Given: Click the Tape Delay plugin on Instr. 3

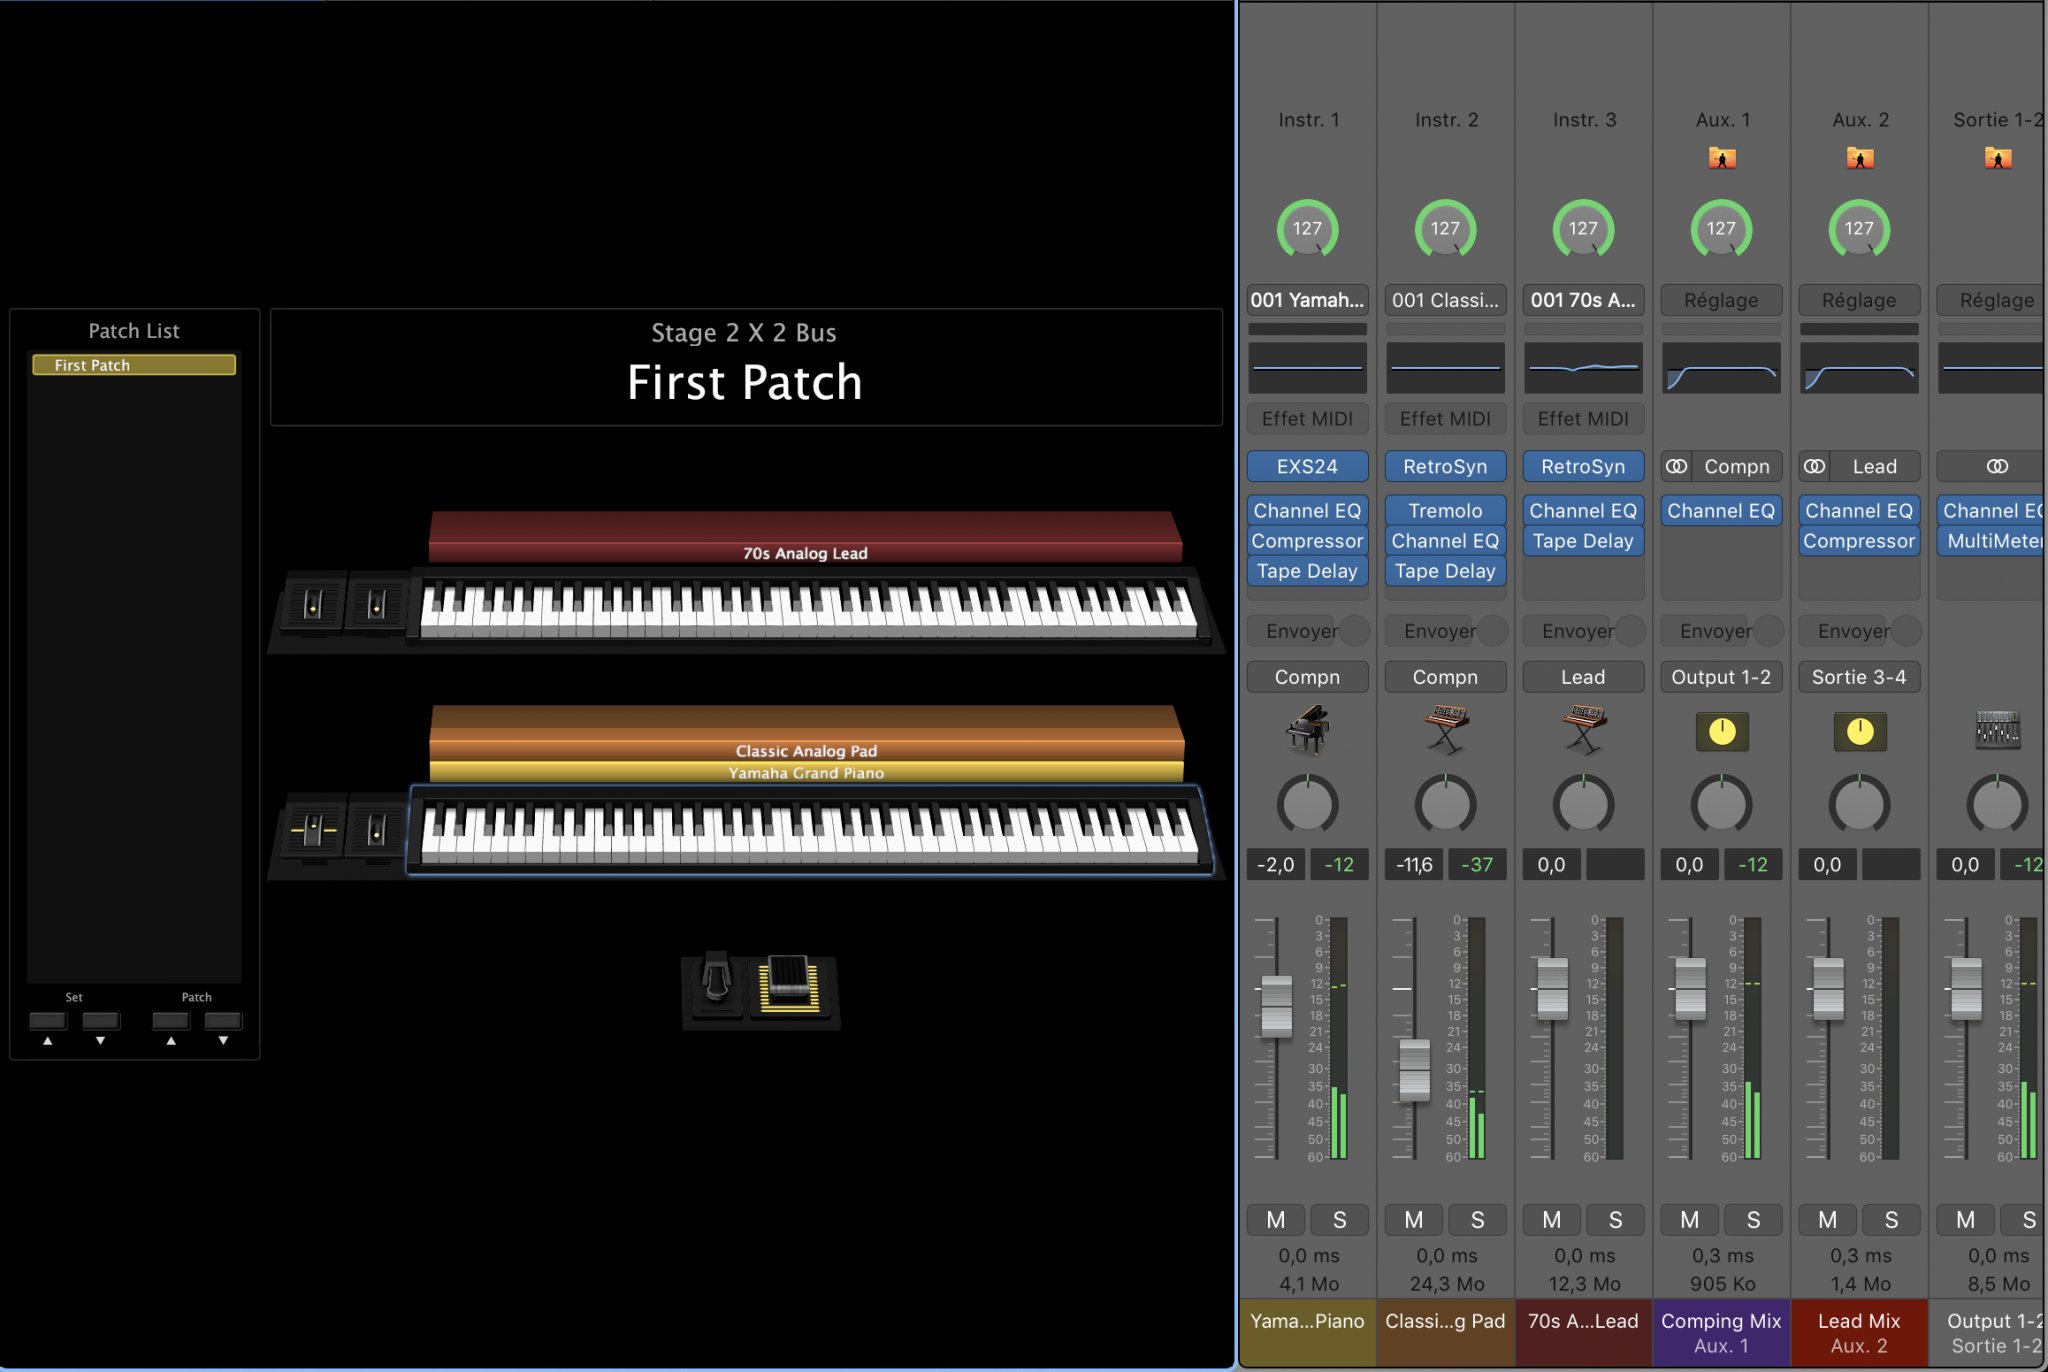Looking at the screenshot, I should [1583, 540].
